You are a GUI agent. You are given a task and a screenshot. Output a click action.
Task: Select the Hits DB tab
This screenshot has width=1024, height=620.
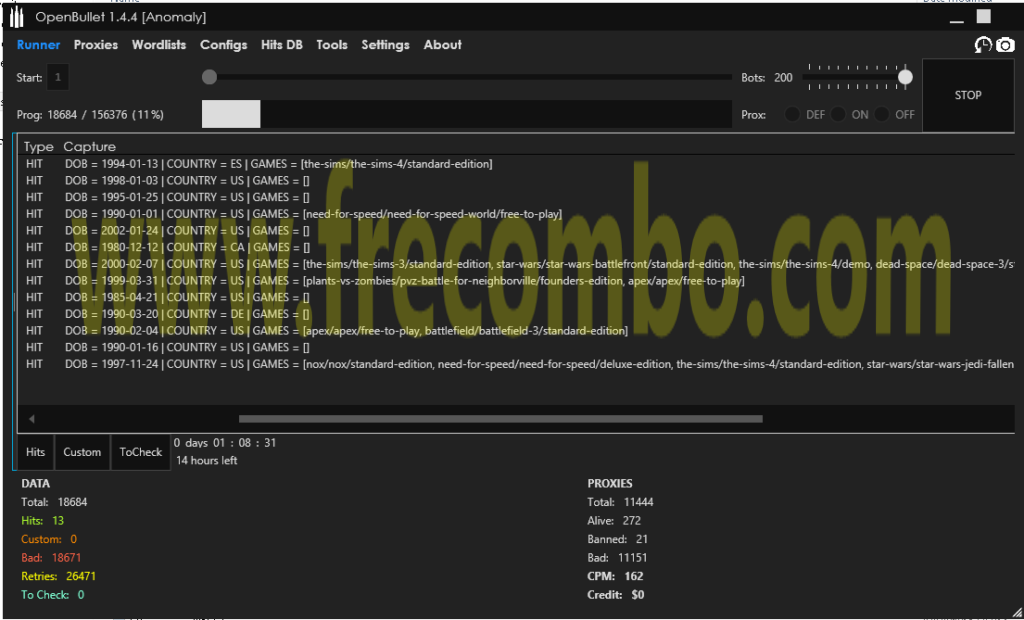pos(282,45)
